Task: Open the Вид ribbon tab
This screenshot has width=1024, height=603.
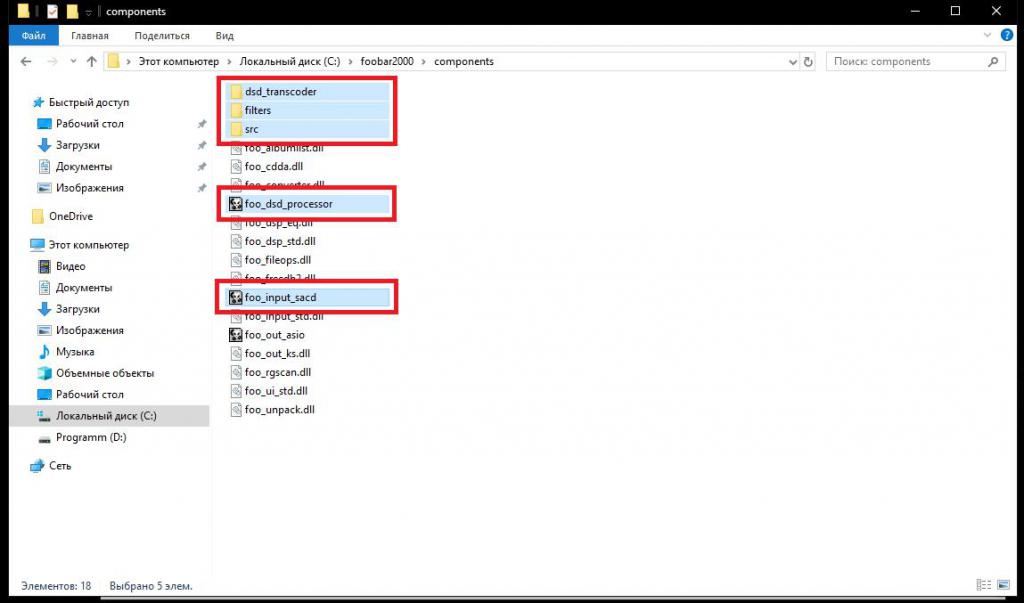Action: click(225, 35)
